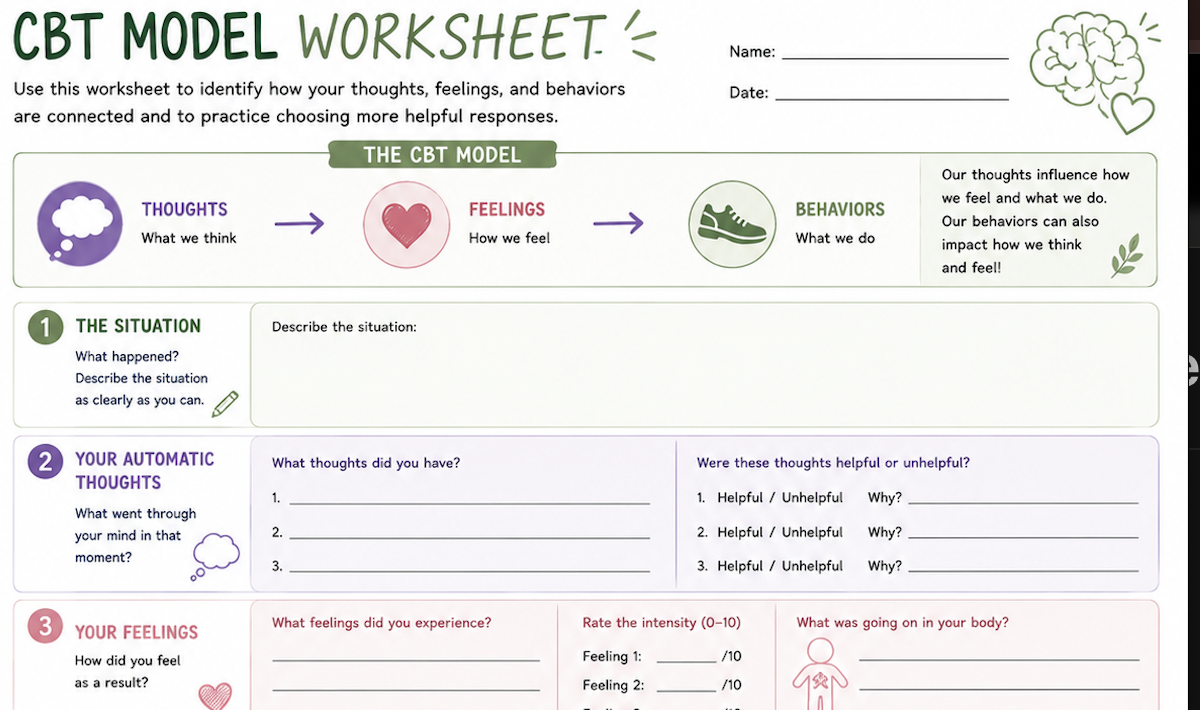Click the green shoe Behaviors icon
The width and height of the screenshot is (1200, 710).
point(732,223)
